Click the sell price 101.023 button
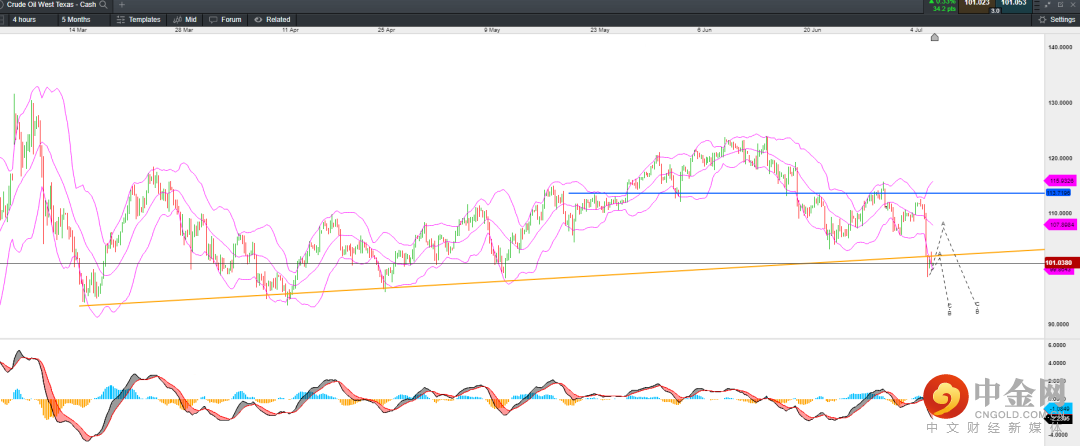This screenshot has height=446, width=1080. (977, 6)
